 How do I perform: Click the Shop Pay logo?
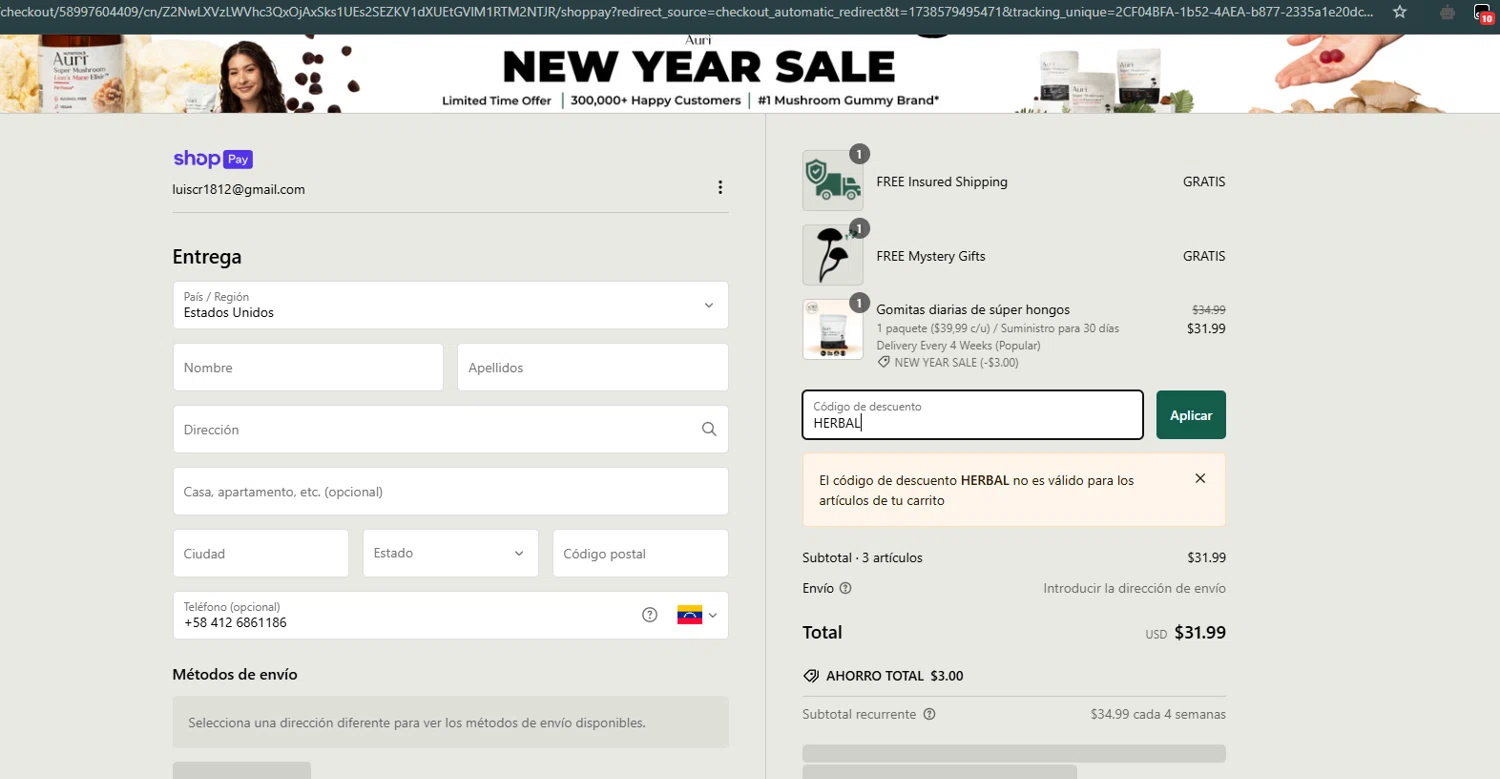[213, 159]
